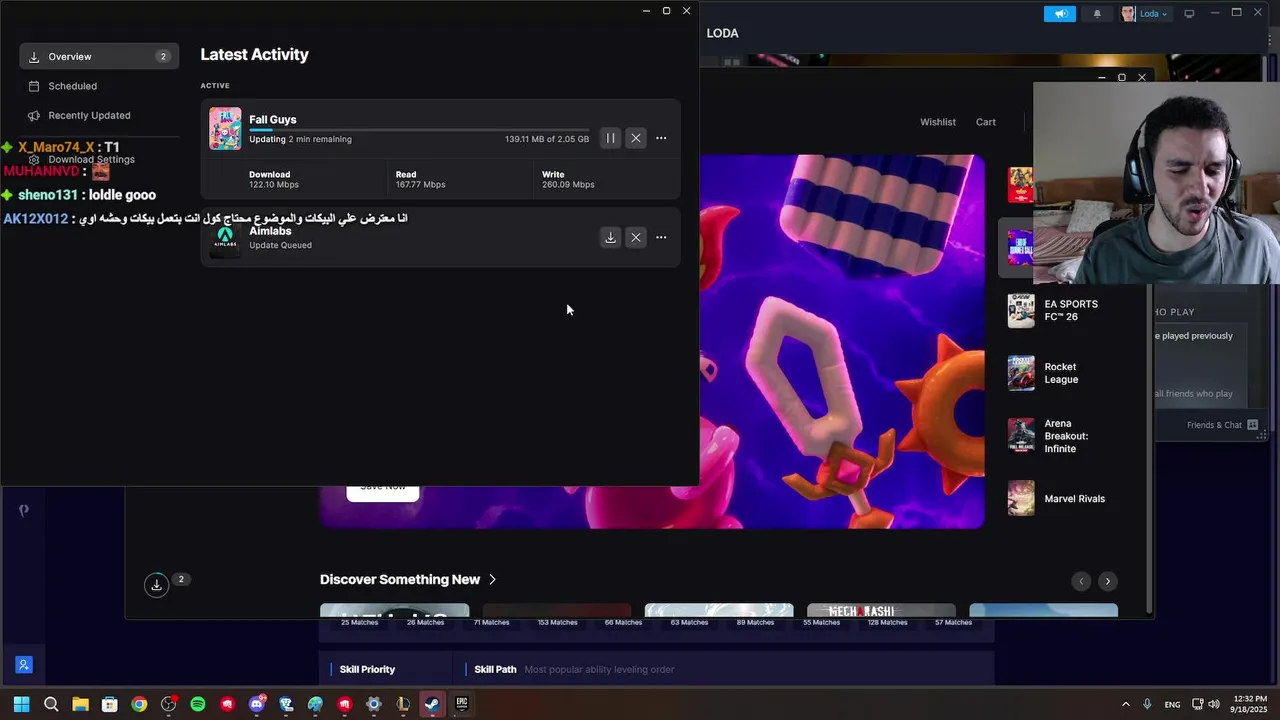This screenshot has height=720, width=1280.
Task: Open clock and calendar flyout
Action: [1249, 704]
